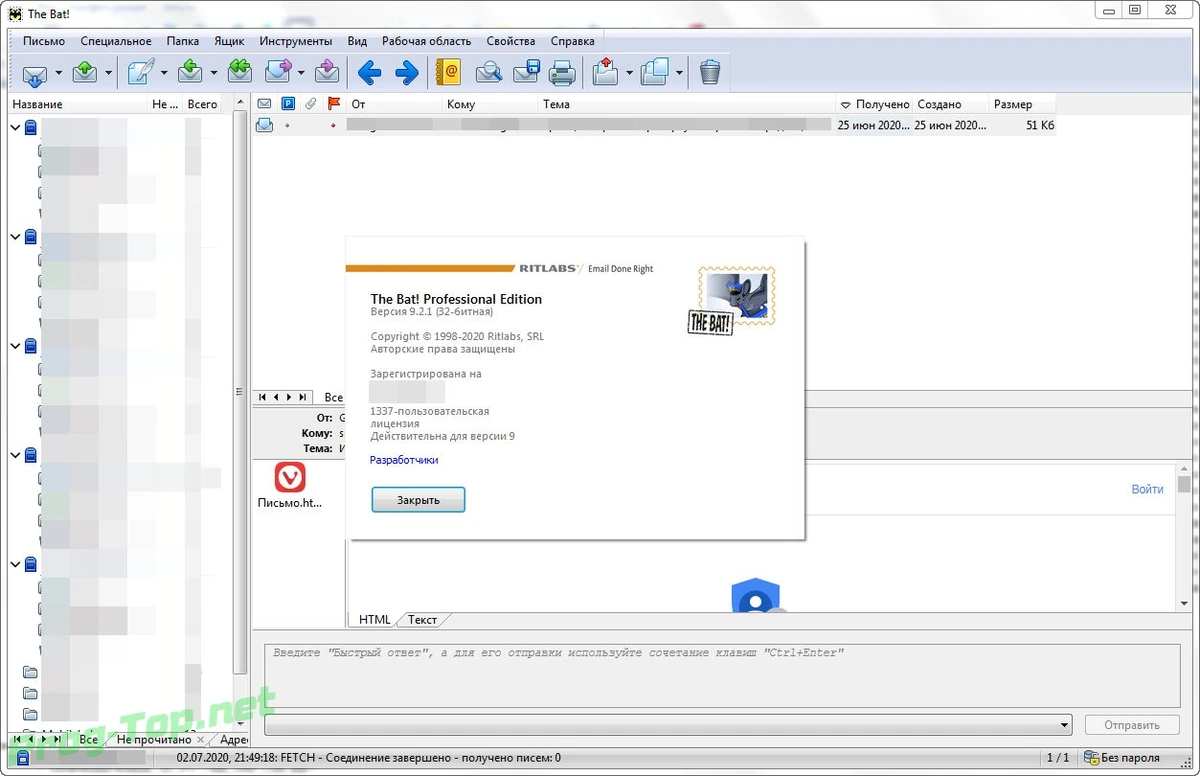Open the Свойства menu
Screen dimensions: 1200x776
(510, 41)
